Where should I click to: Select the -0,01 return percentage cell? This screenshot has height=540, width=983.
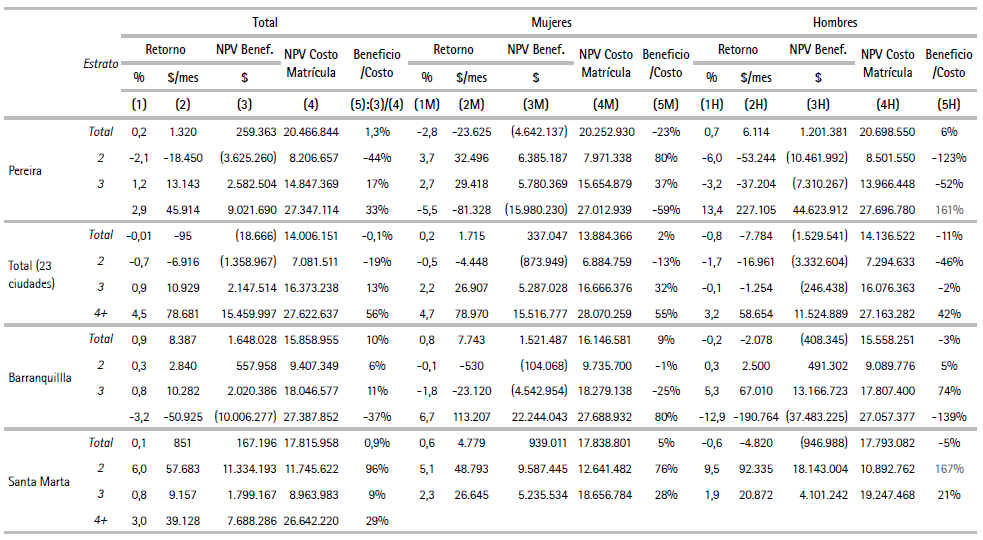click(138, 235)
